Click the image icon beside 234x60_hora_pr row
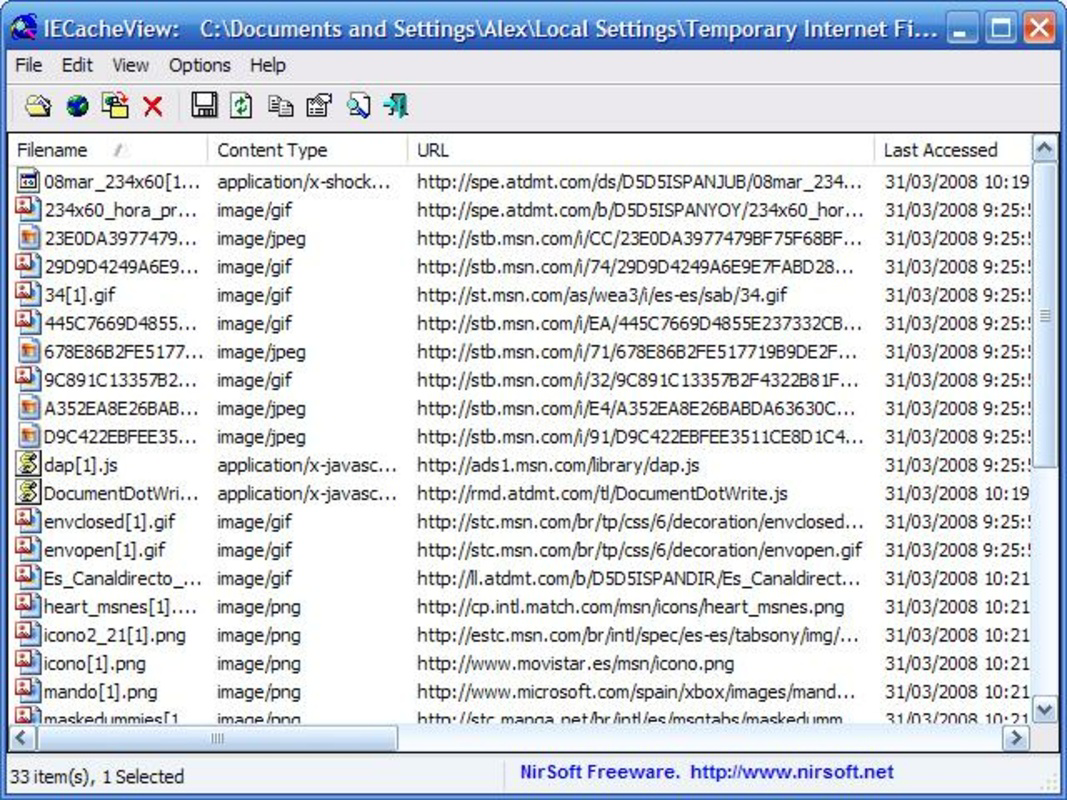This screenshot has width=1067, height=800. [27, 209]
